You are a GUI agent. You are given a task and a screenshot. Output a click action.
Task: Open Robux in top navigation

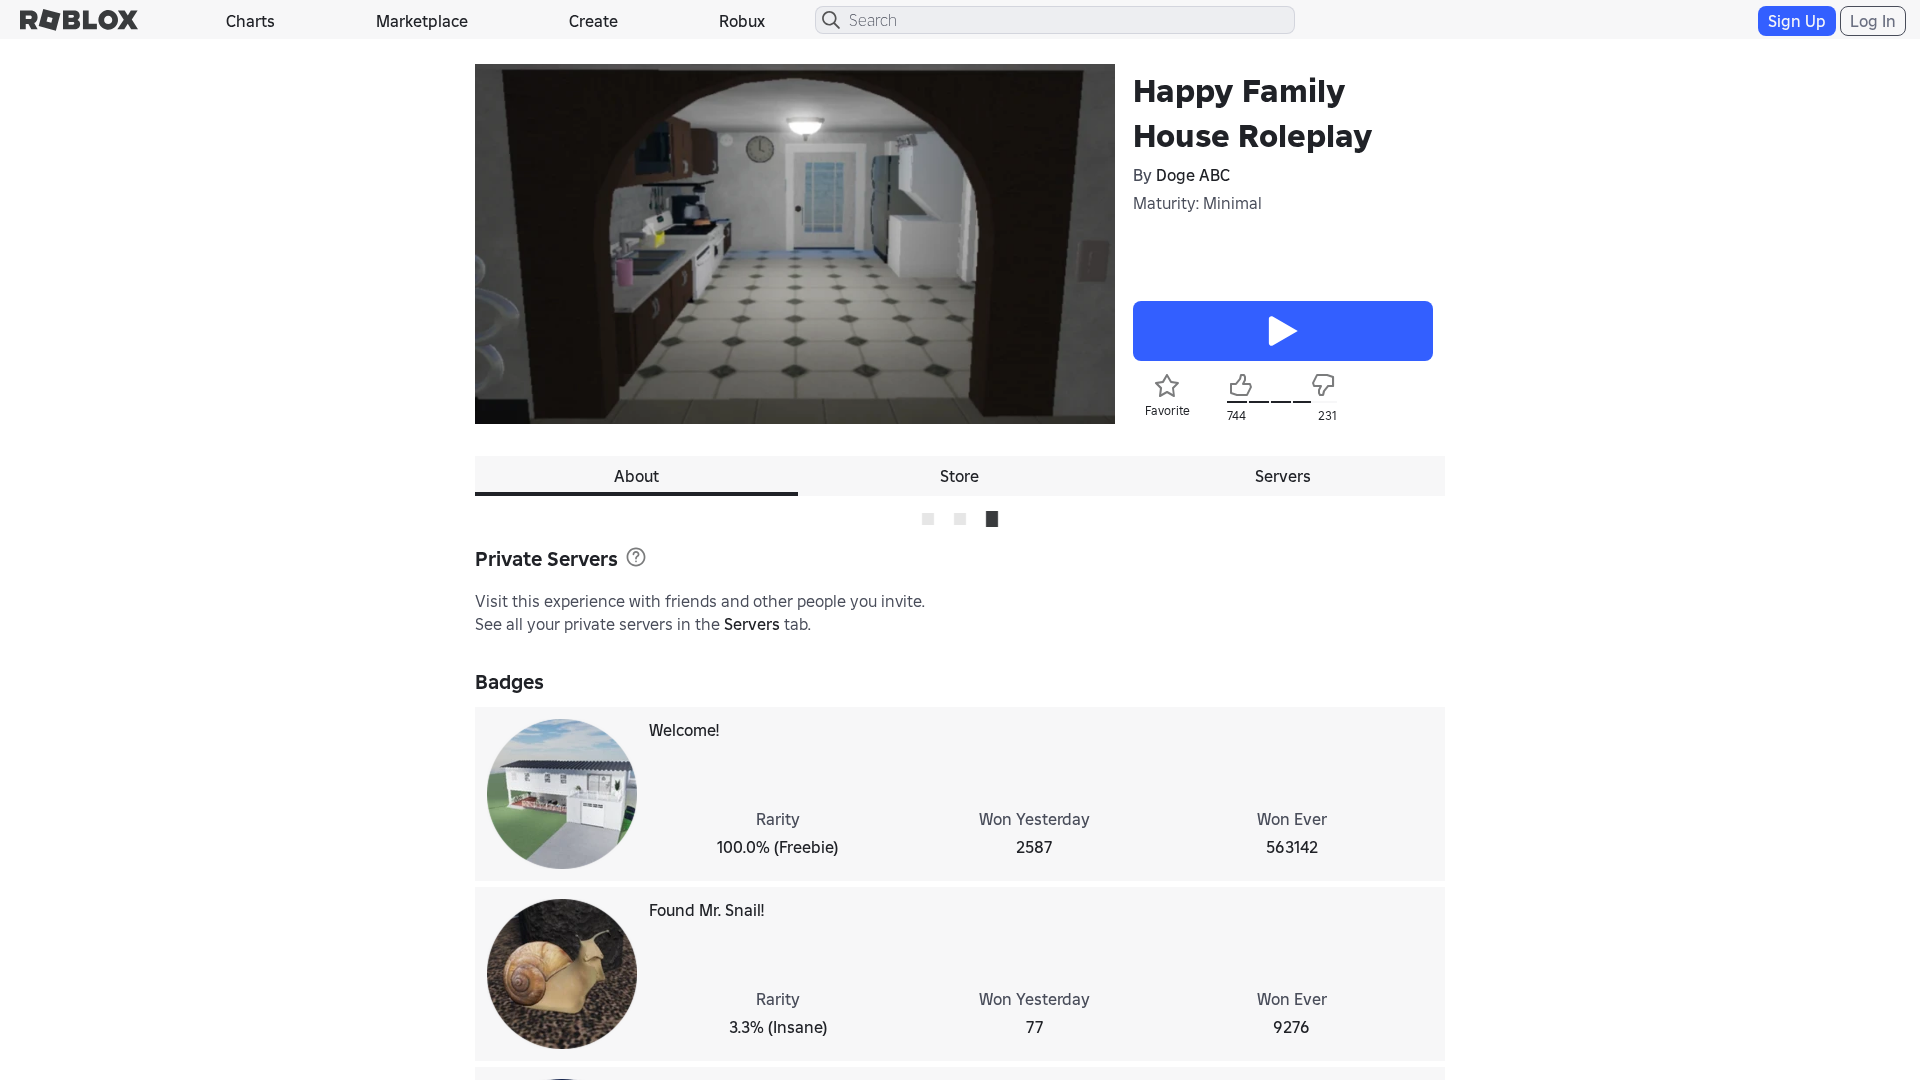pyautogui.click(x=742, y=21)
